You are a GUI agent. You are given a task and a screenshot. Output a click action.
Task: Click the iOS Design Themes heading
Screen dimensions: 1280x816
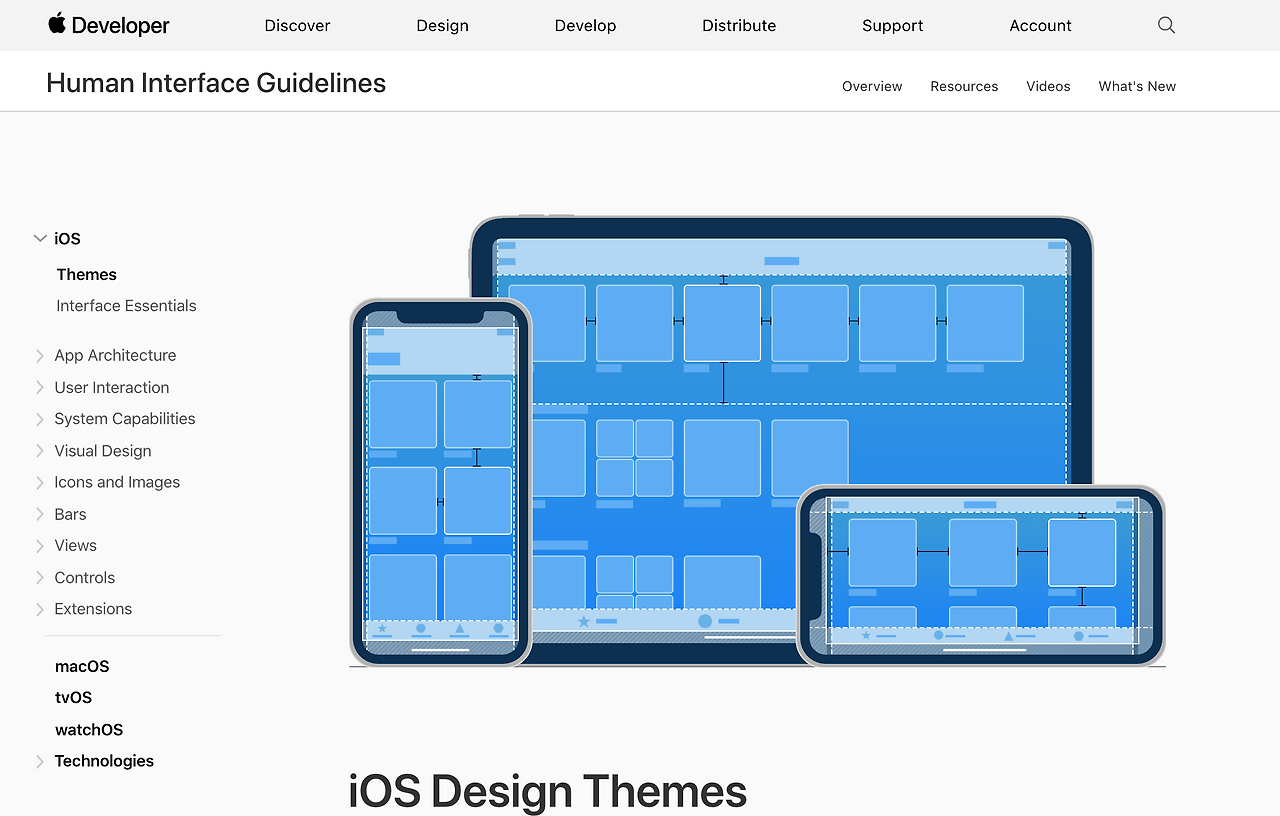547,791
